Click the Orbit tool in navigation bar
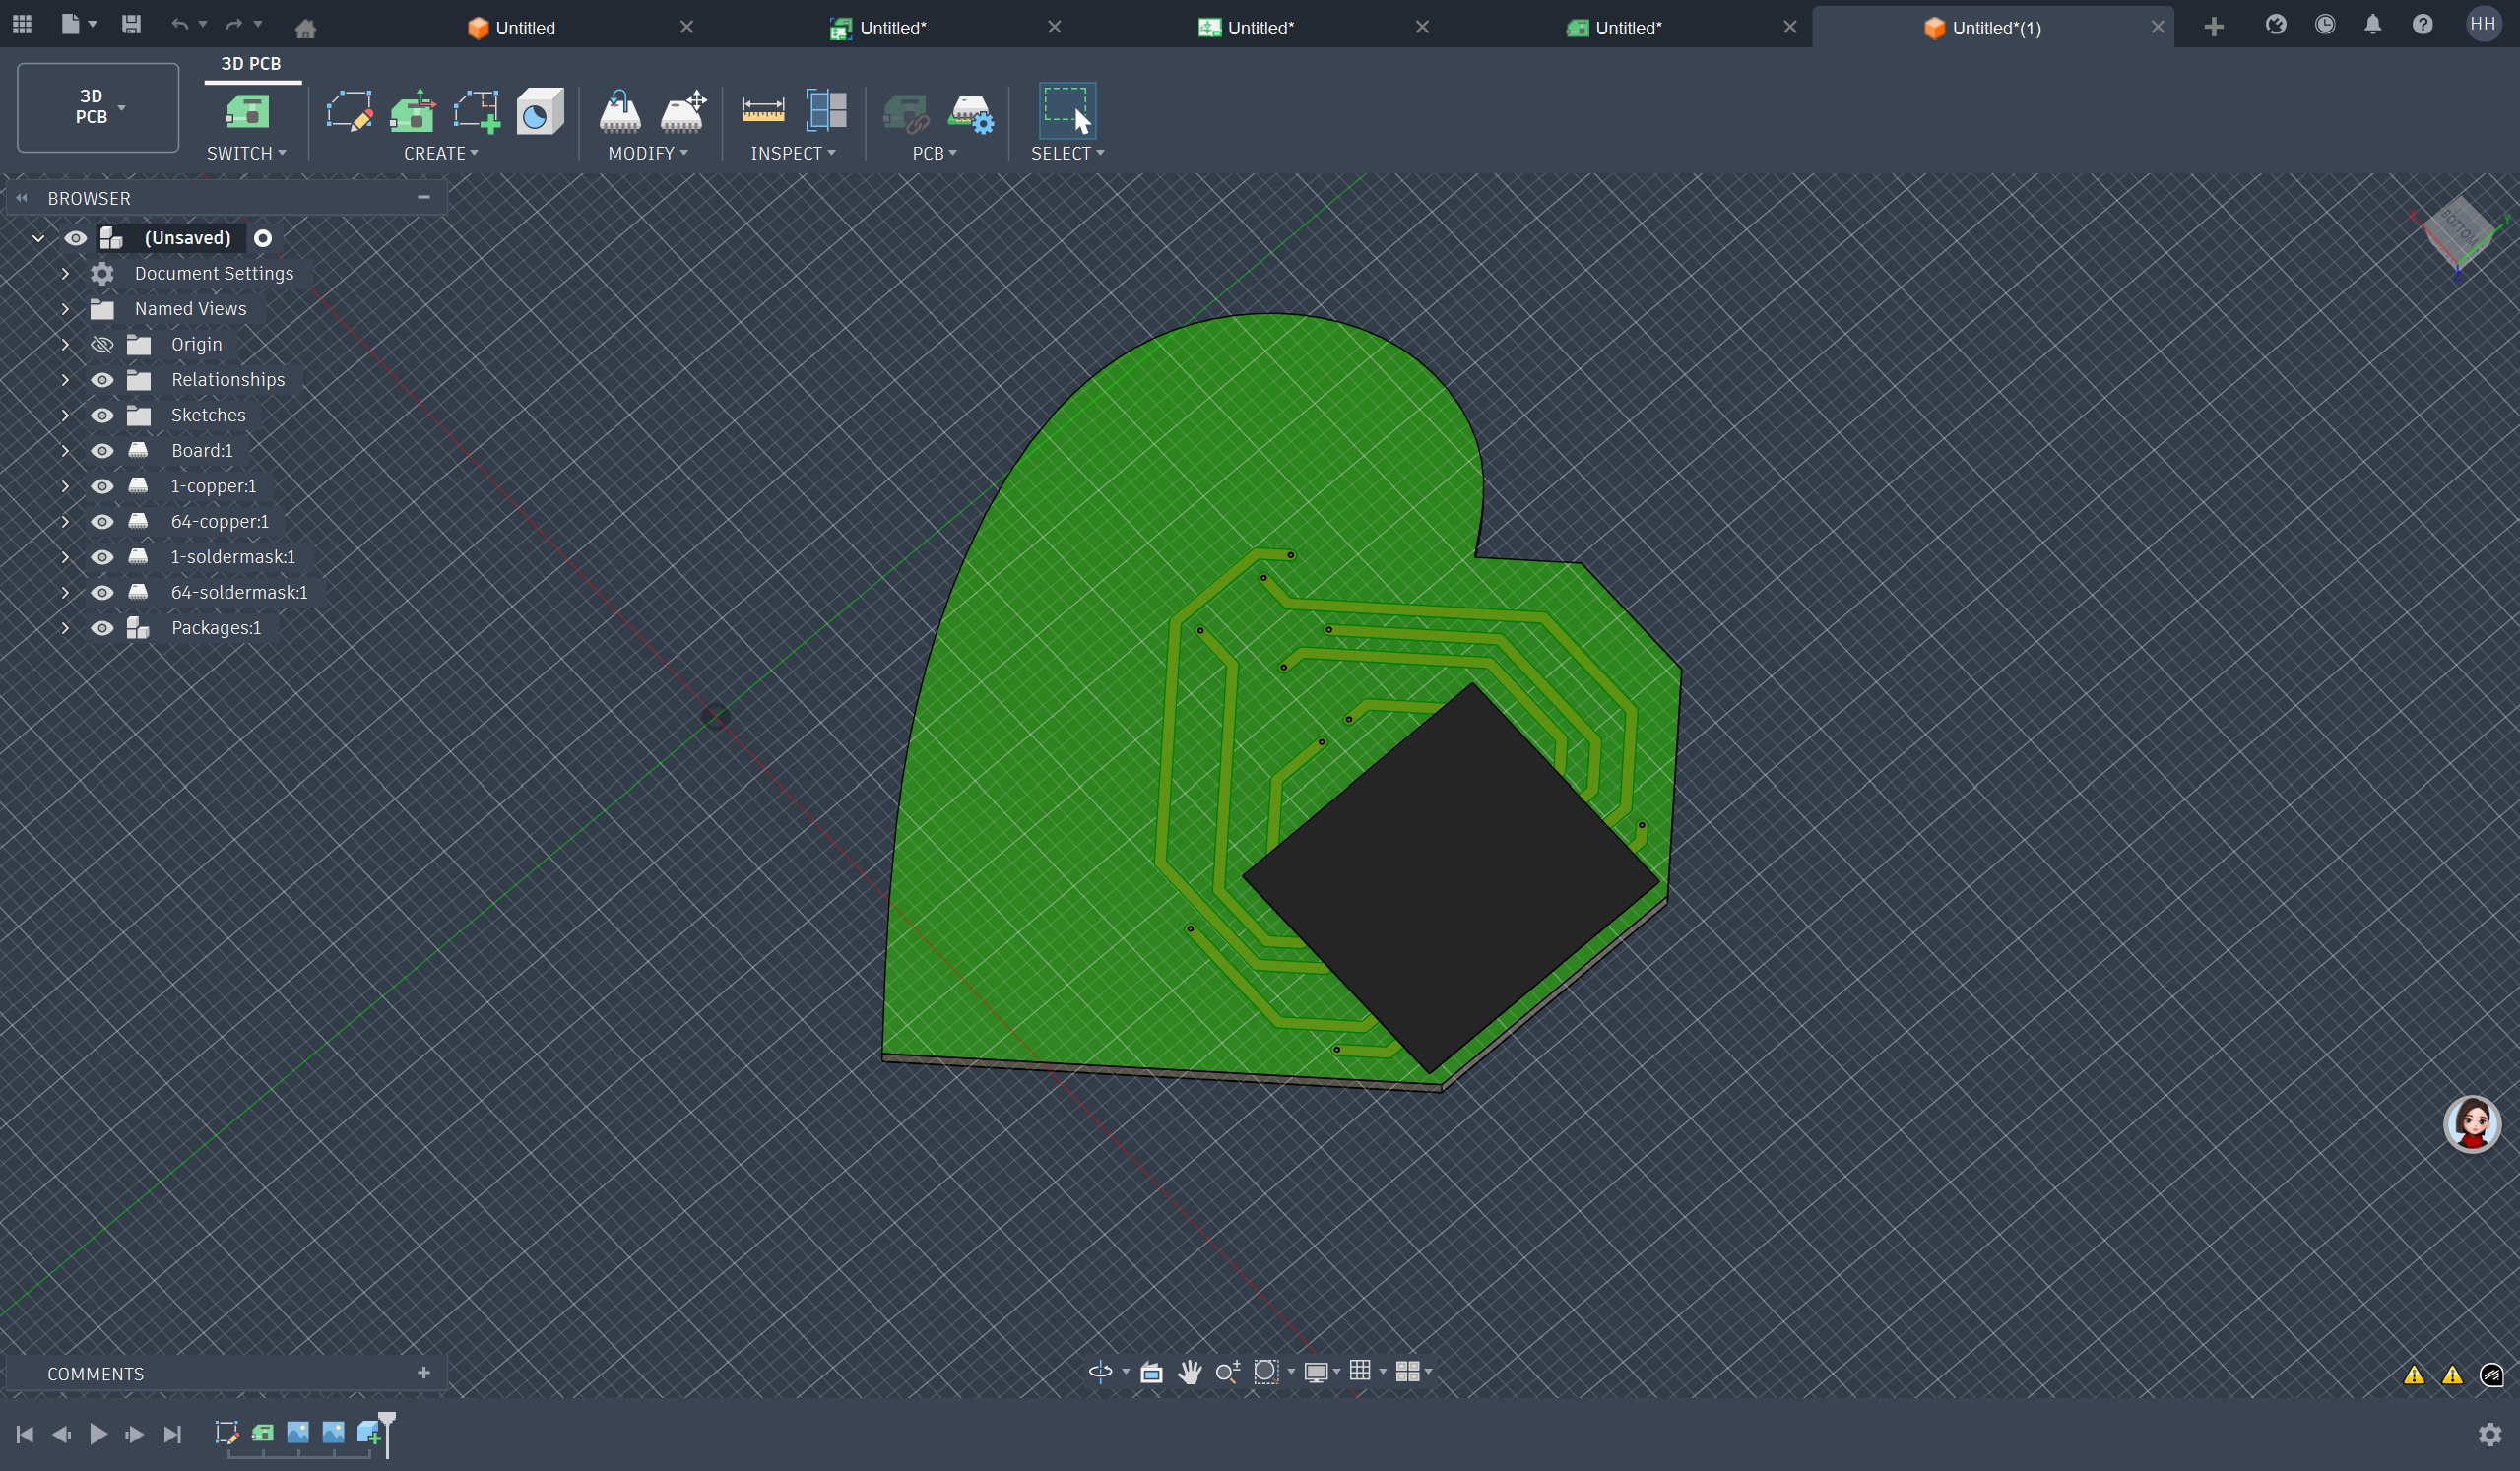This screenshot has width=2520, height=1471. click(1100, 1371)
